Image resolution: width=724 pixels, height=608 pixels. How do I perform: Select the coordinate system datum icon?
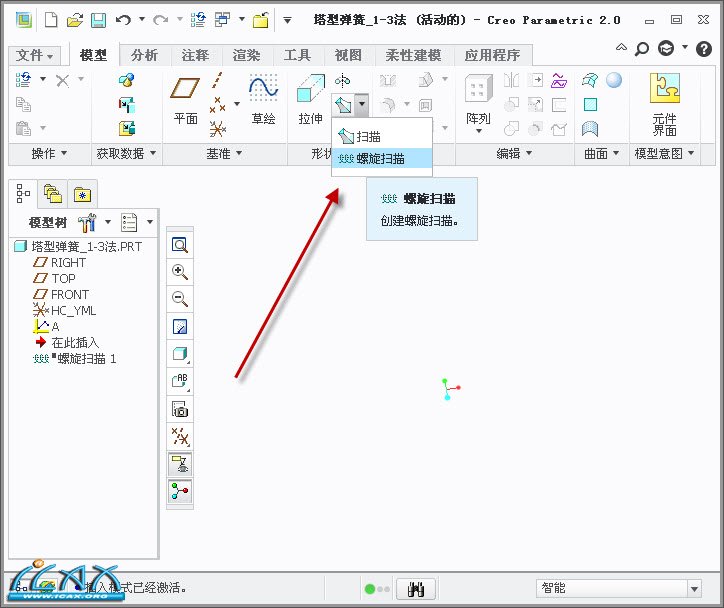[217, 129]
